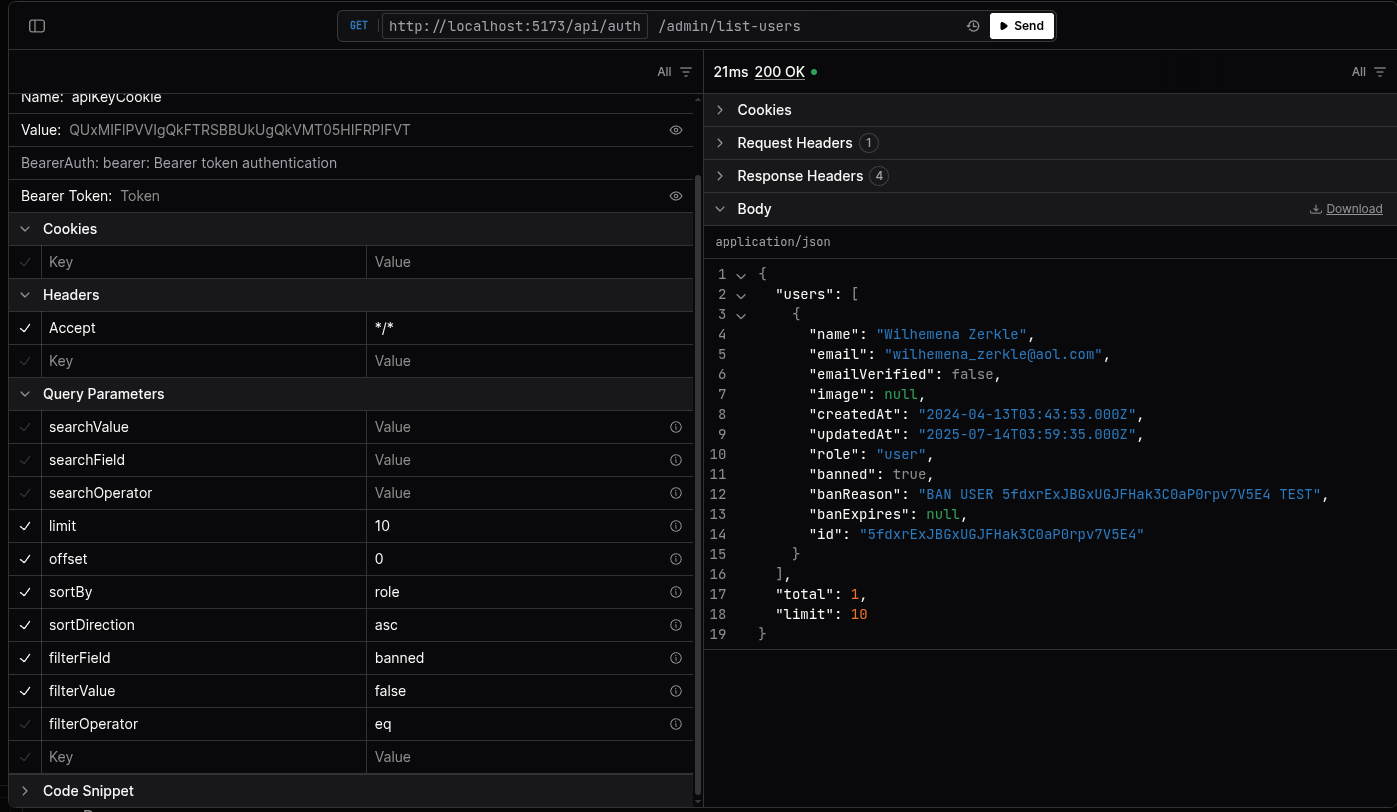The image size is (1397, 812).
Task: Click the response panel filter icon
Action: (x=1379, y=72)
